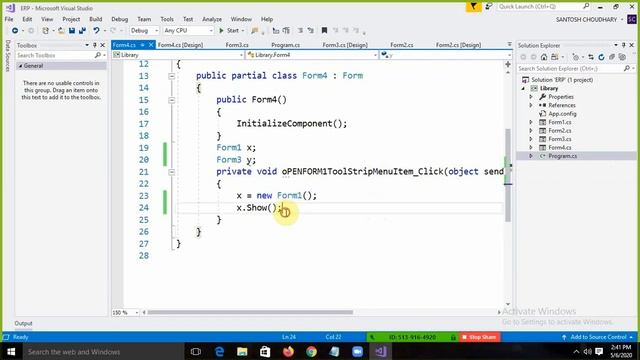Viewport: 640px width, 360px height.
Task: Switch to the Form2.cs [Design] tab
Action: tap(458, 45)
